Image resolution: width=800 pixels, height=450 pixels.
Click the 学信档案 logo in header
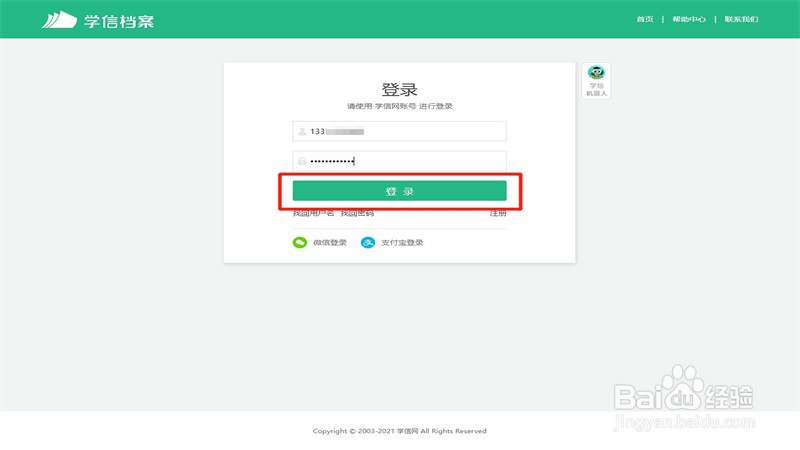(x=97, y=20)
